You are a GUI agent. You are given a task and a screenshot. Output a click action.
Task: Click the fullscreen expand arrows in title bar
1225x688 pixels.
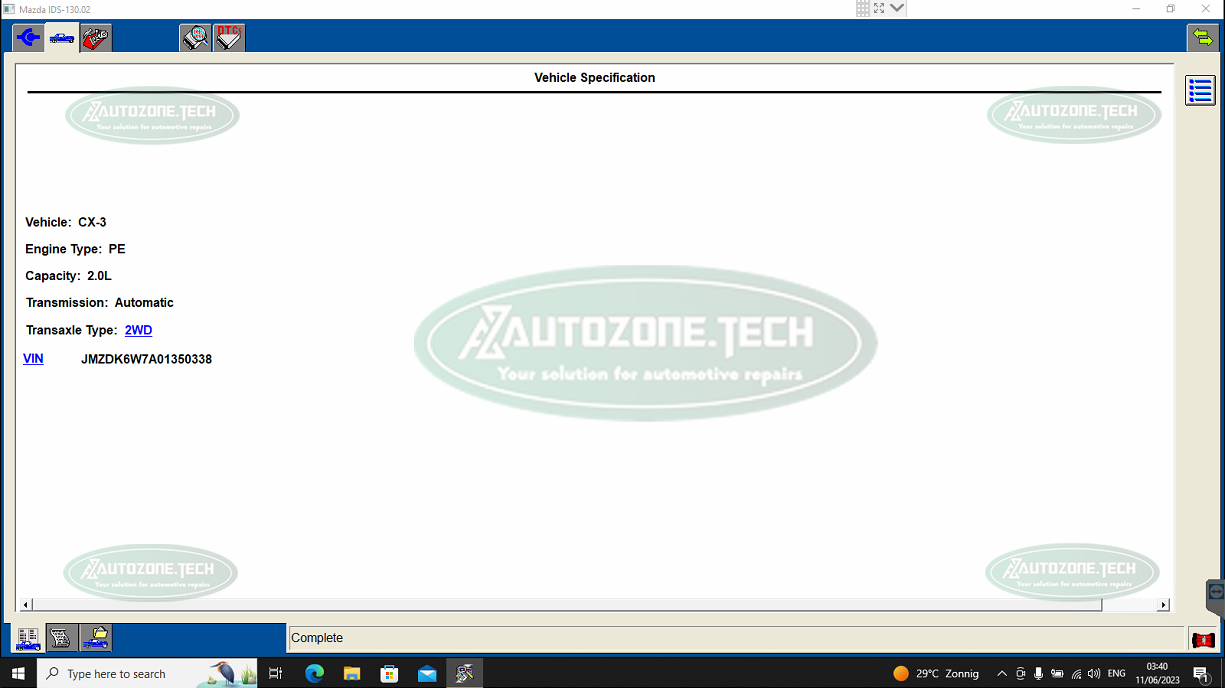pyautogui.click(x=879, y=8)
